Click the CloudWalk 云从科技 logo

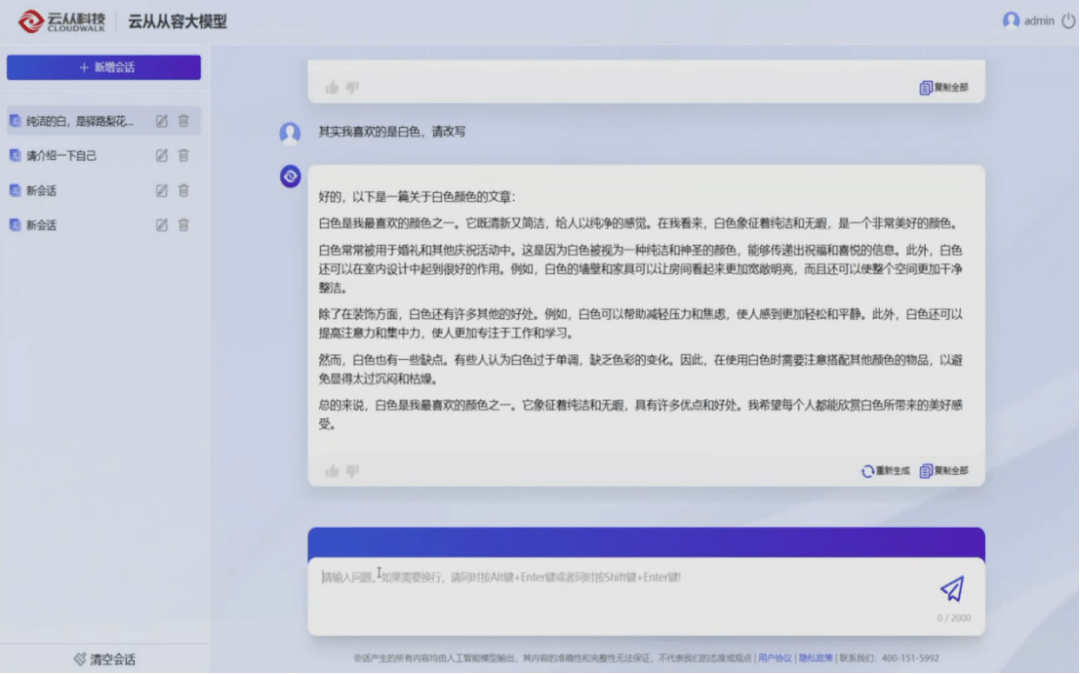coord(61,21)
